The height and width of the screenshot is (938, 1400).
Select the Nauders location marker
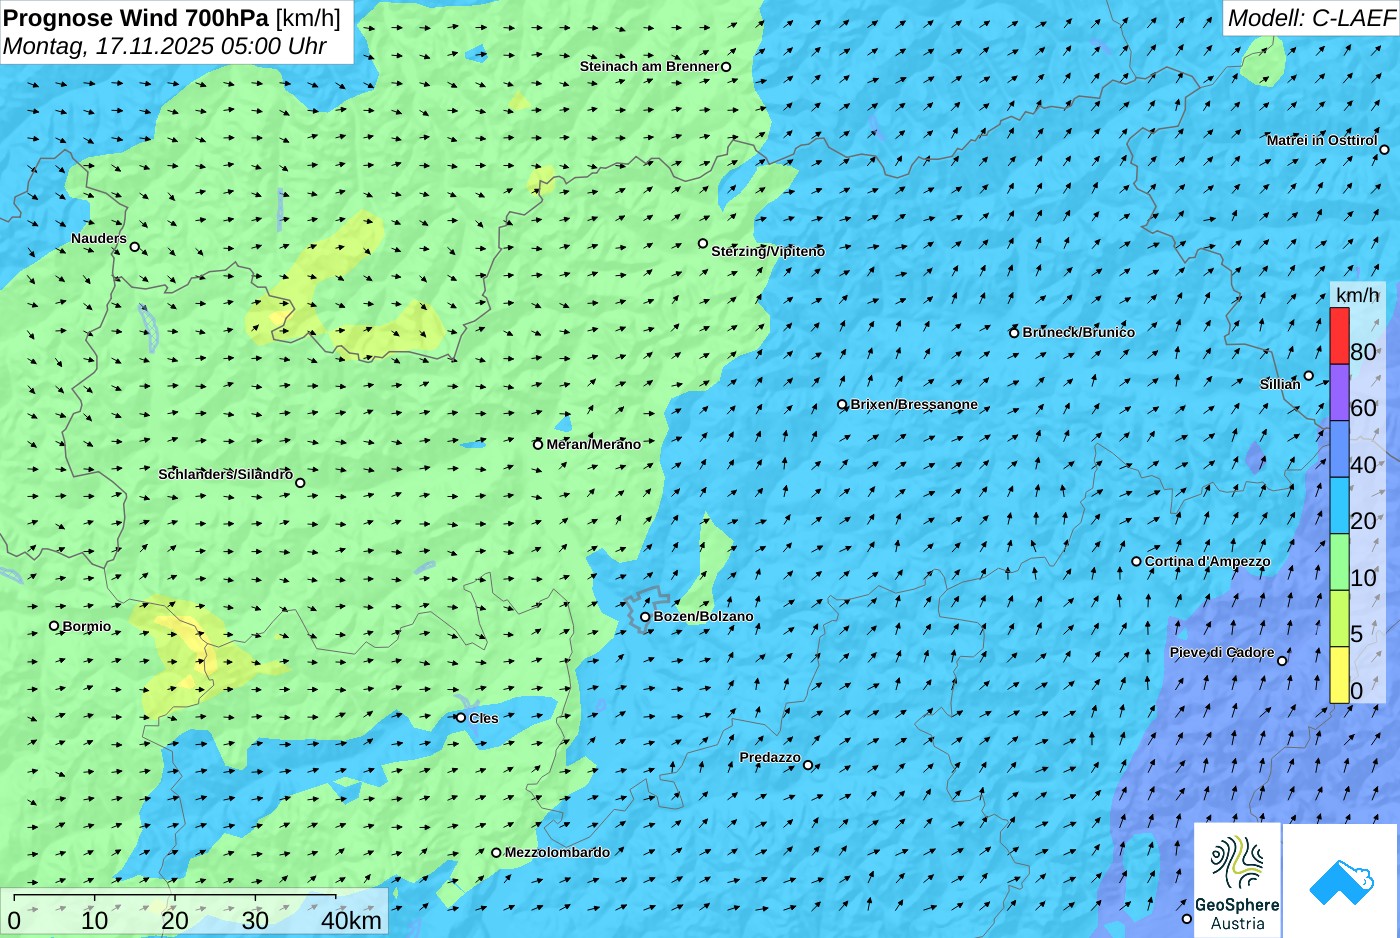point(135,247)
